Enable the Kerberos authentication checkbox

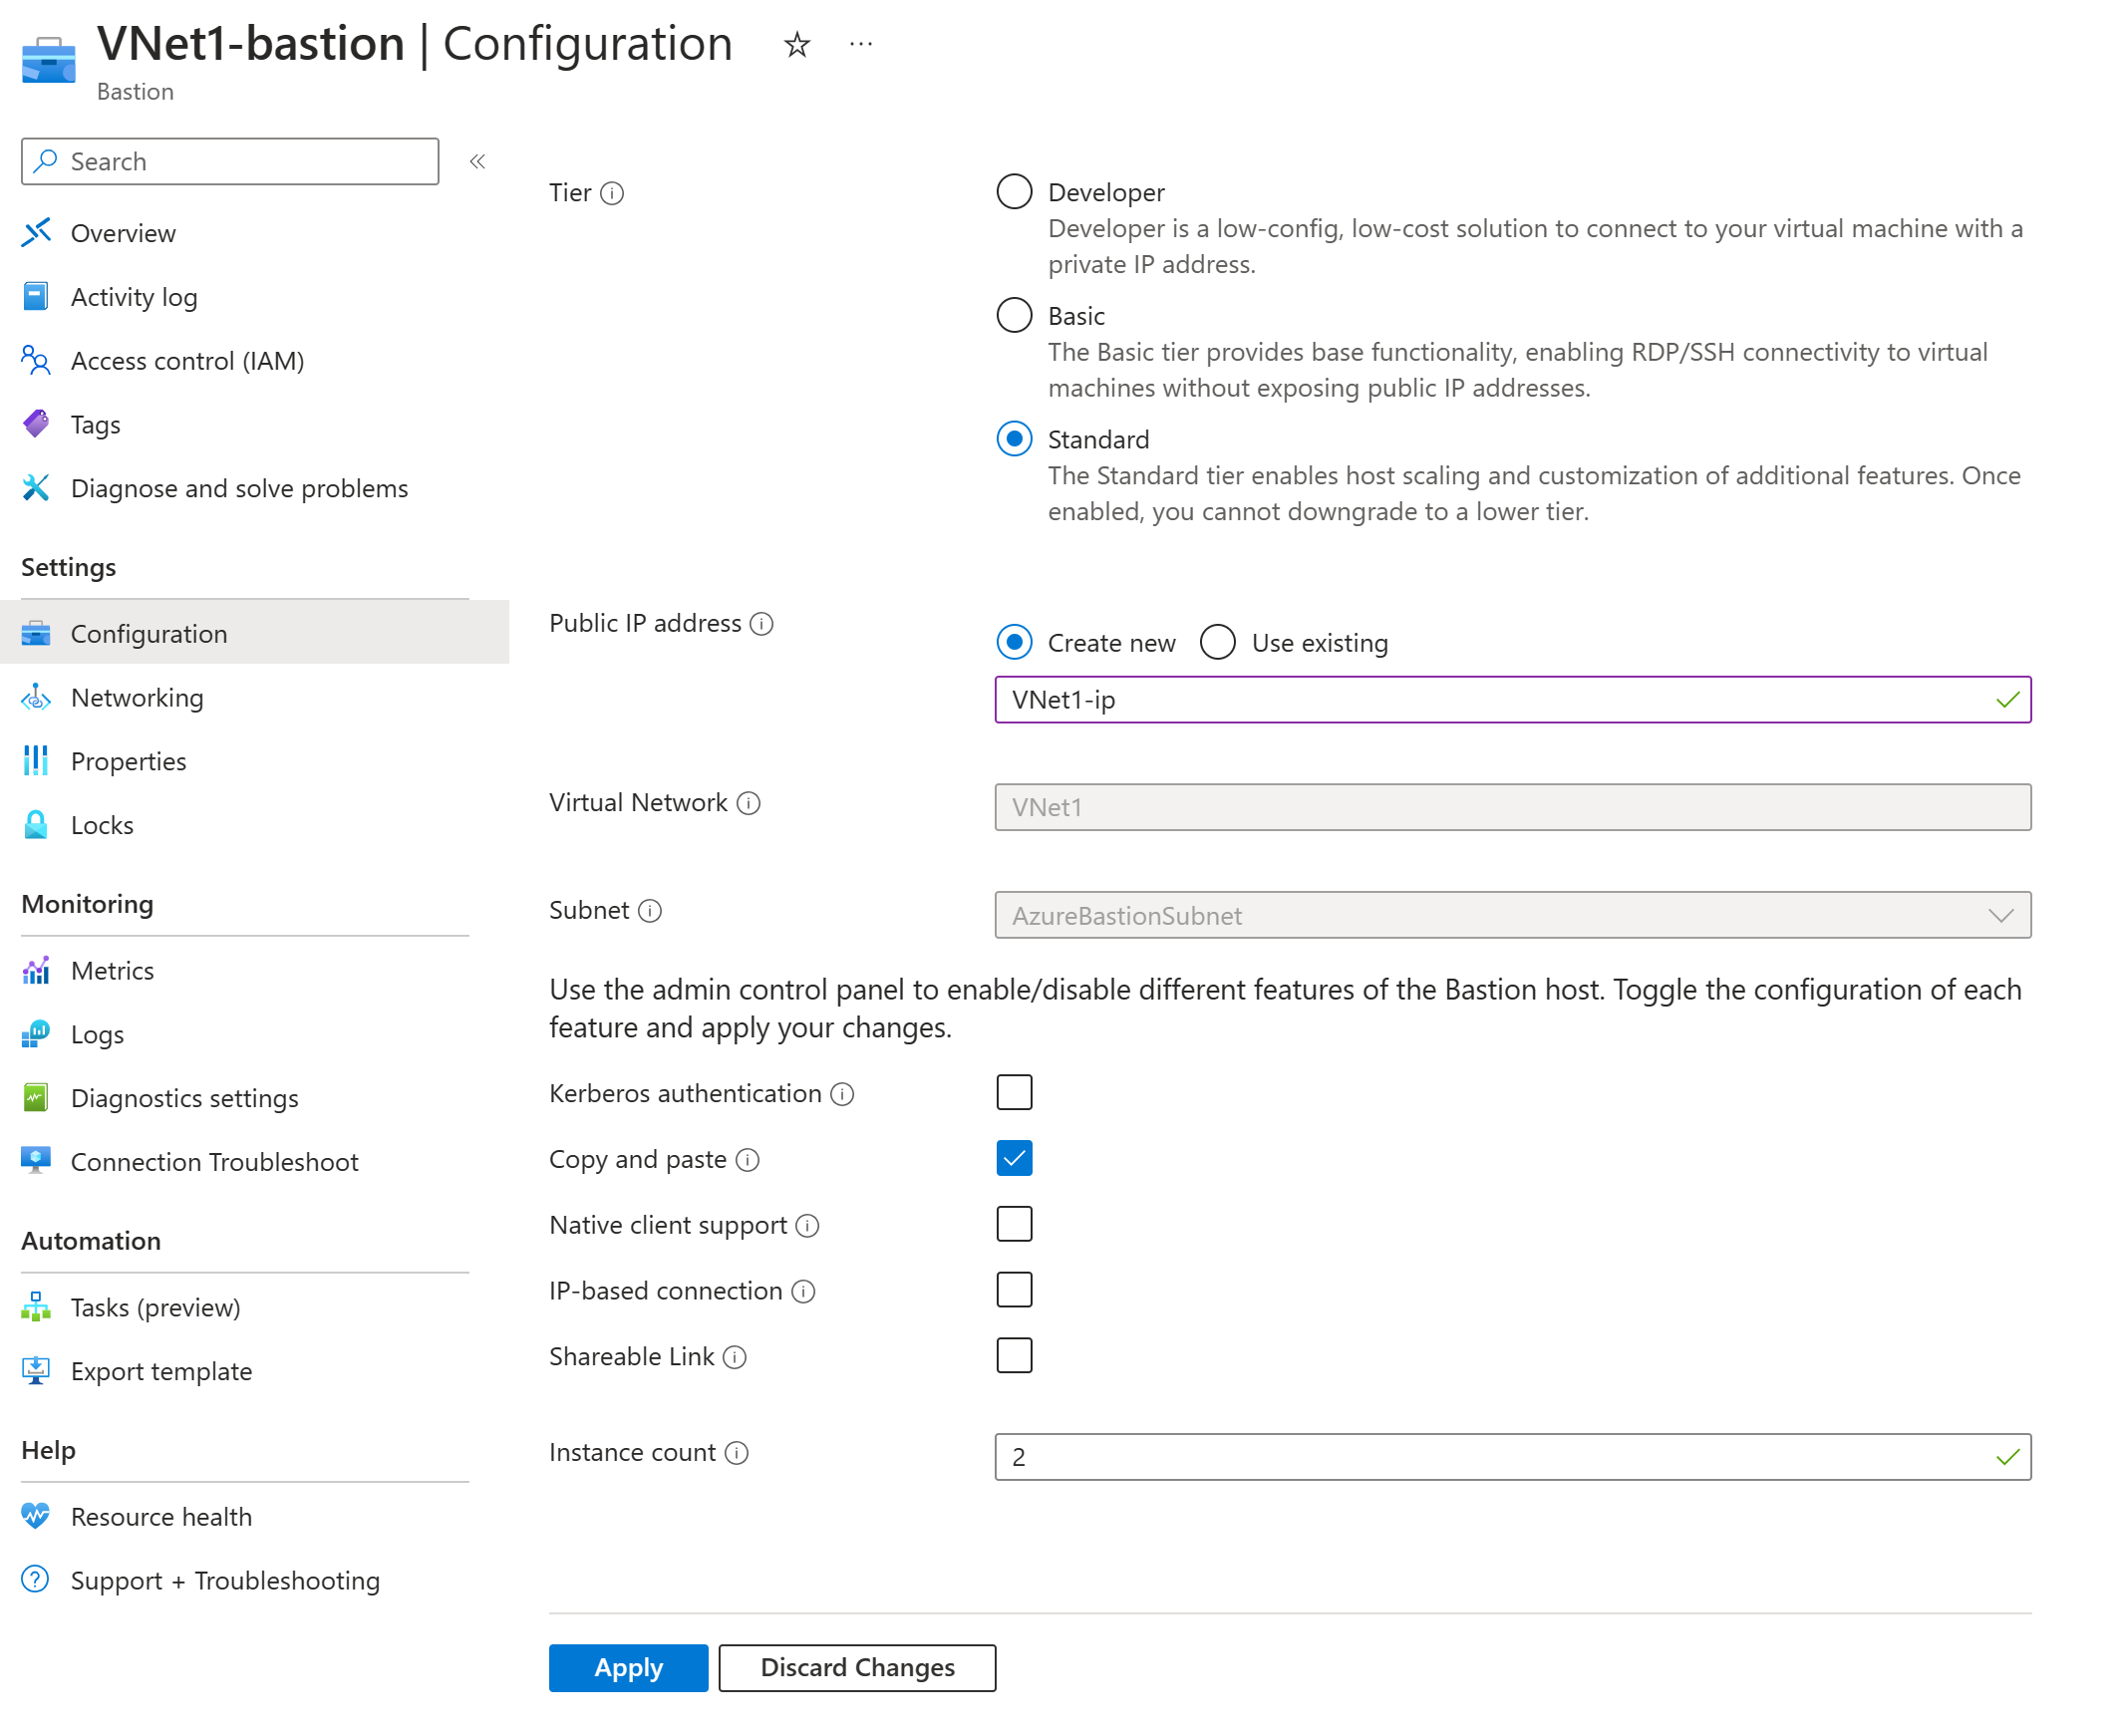coord(1014,1092)
